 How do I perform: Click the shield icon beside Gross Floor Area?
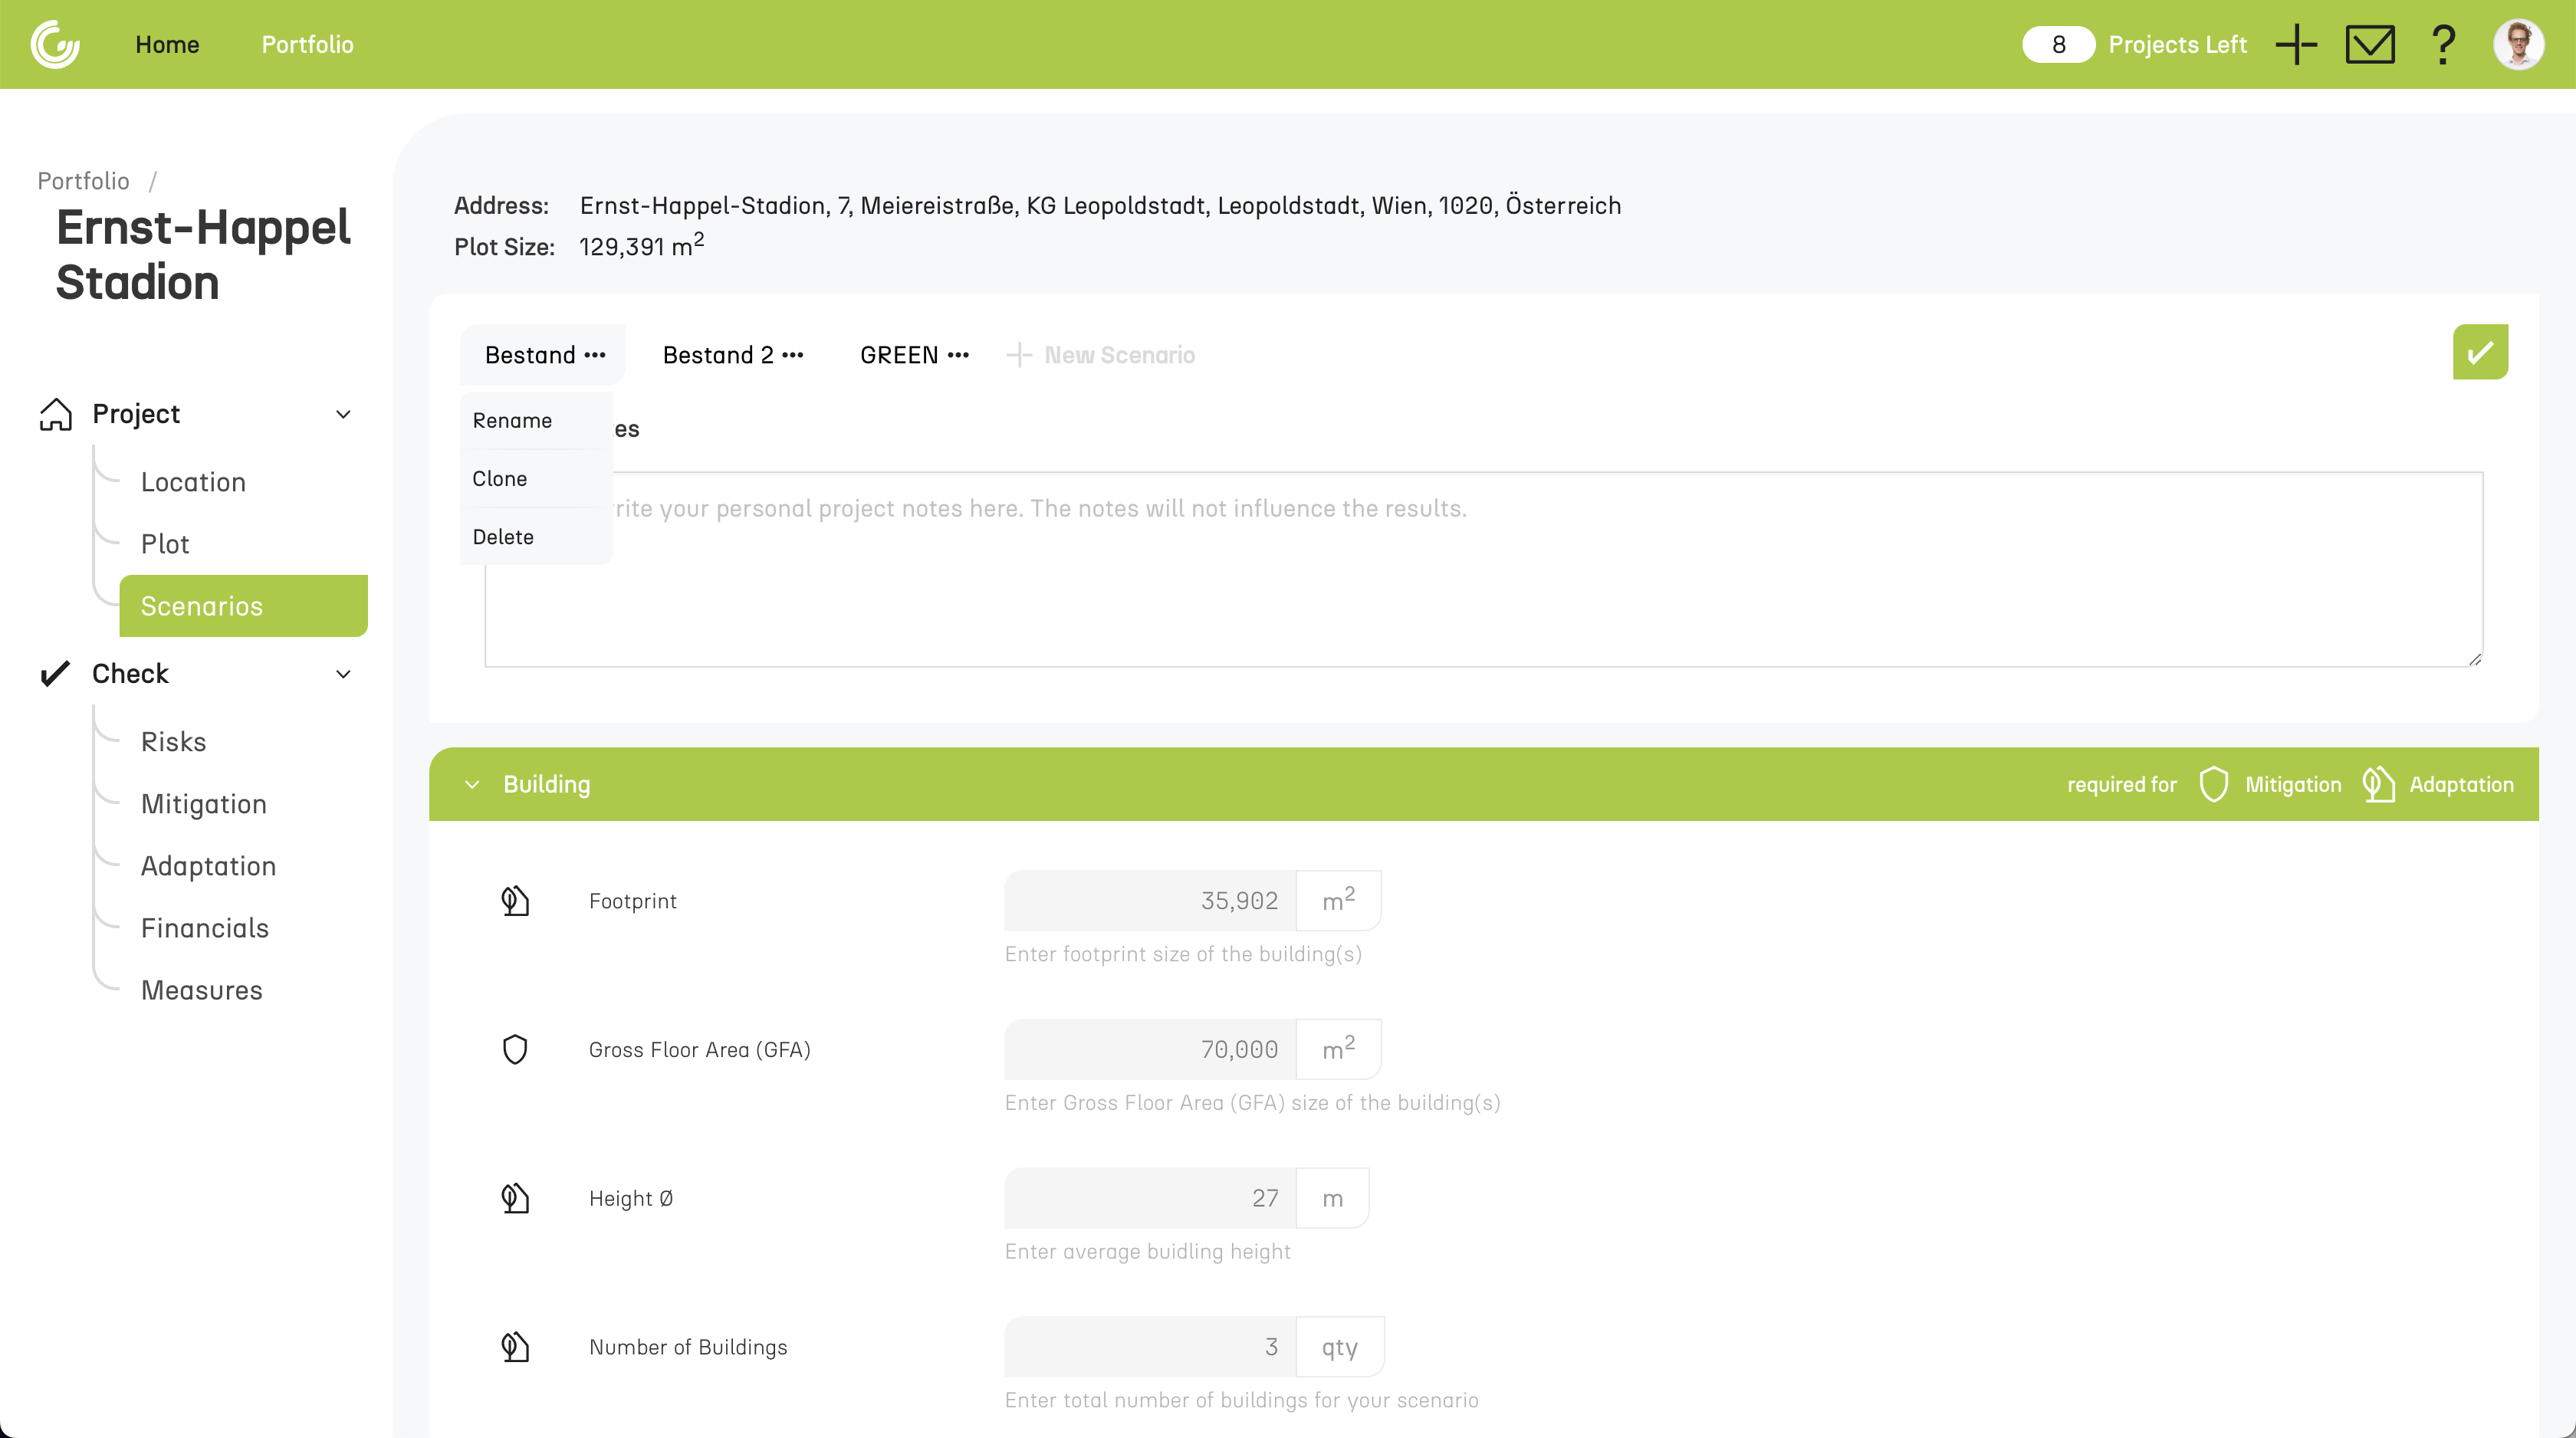tap(515, 1049)
